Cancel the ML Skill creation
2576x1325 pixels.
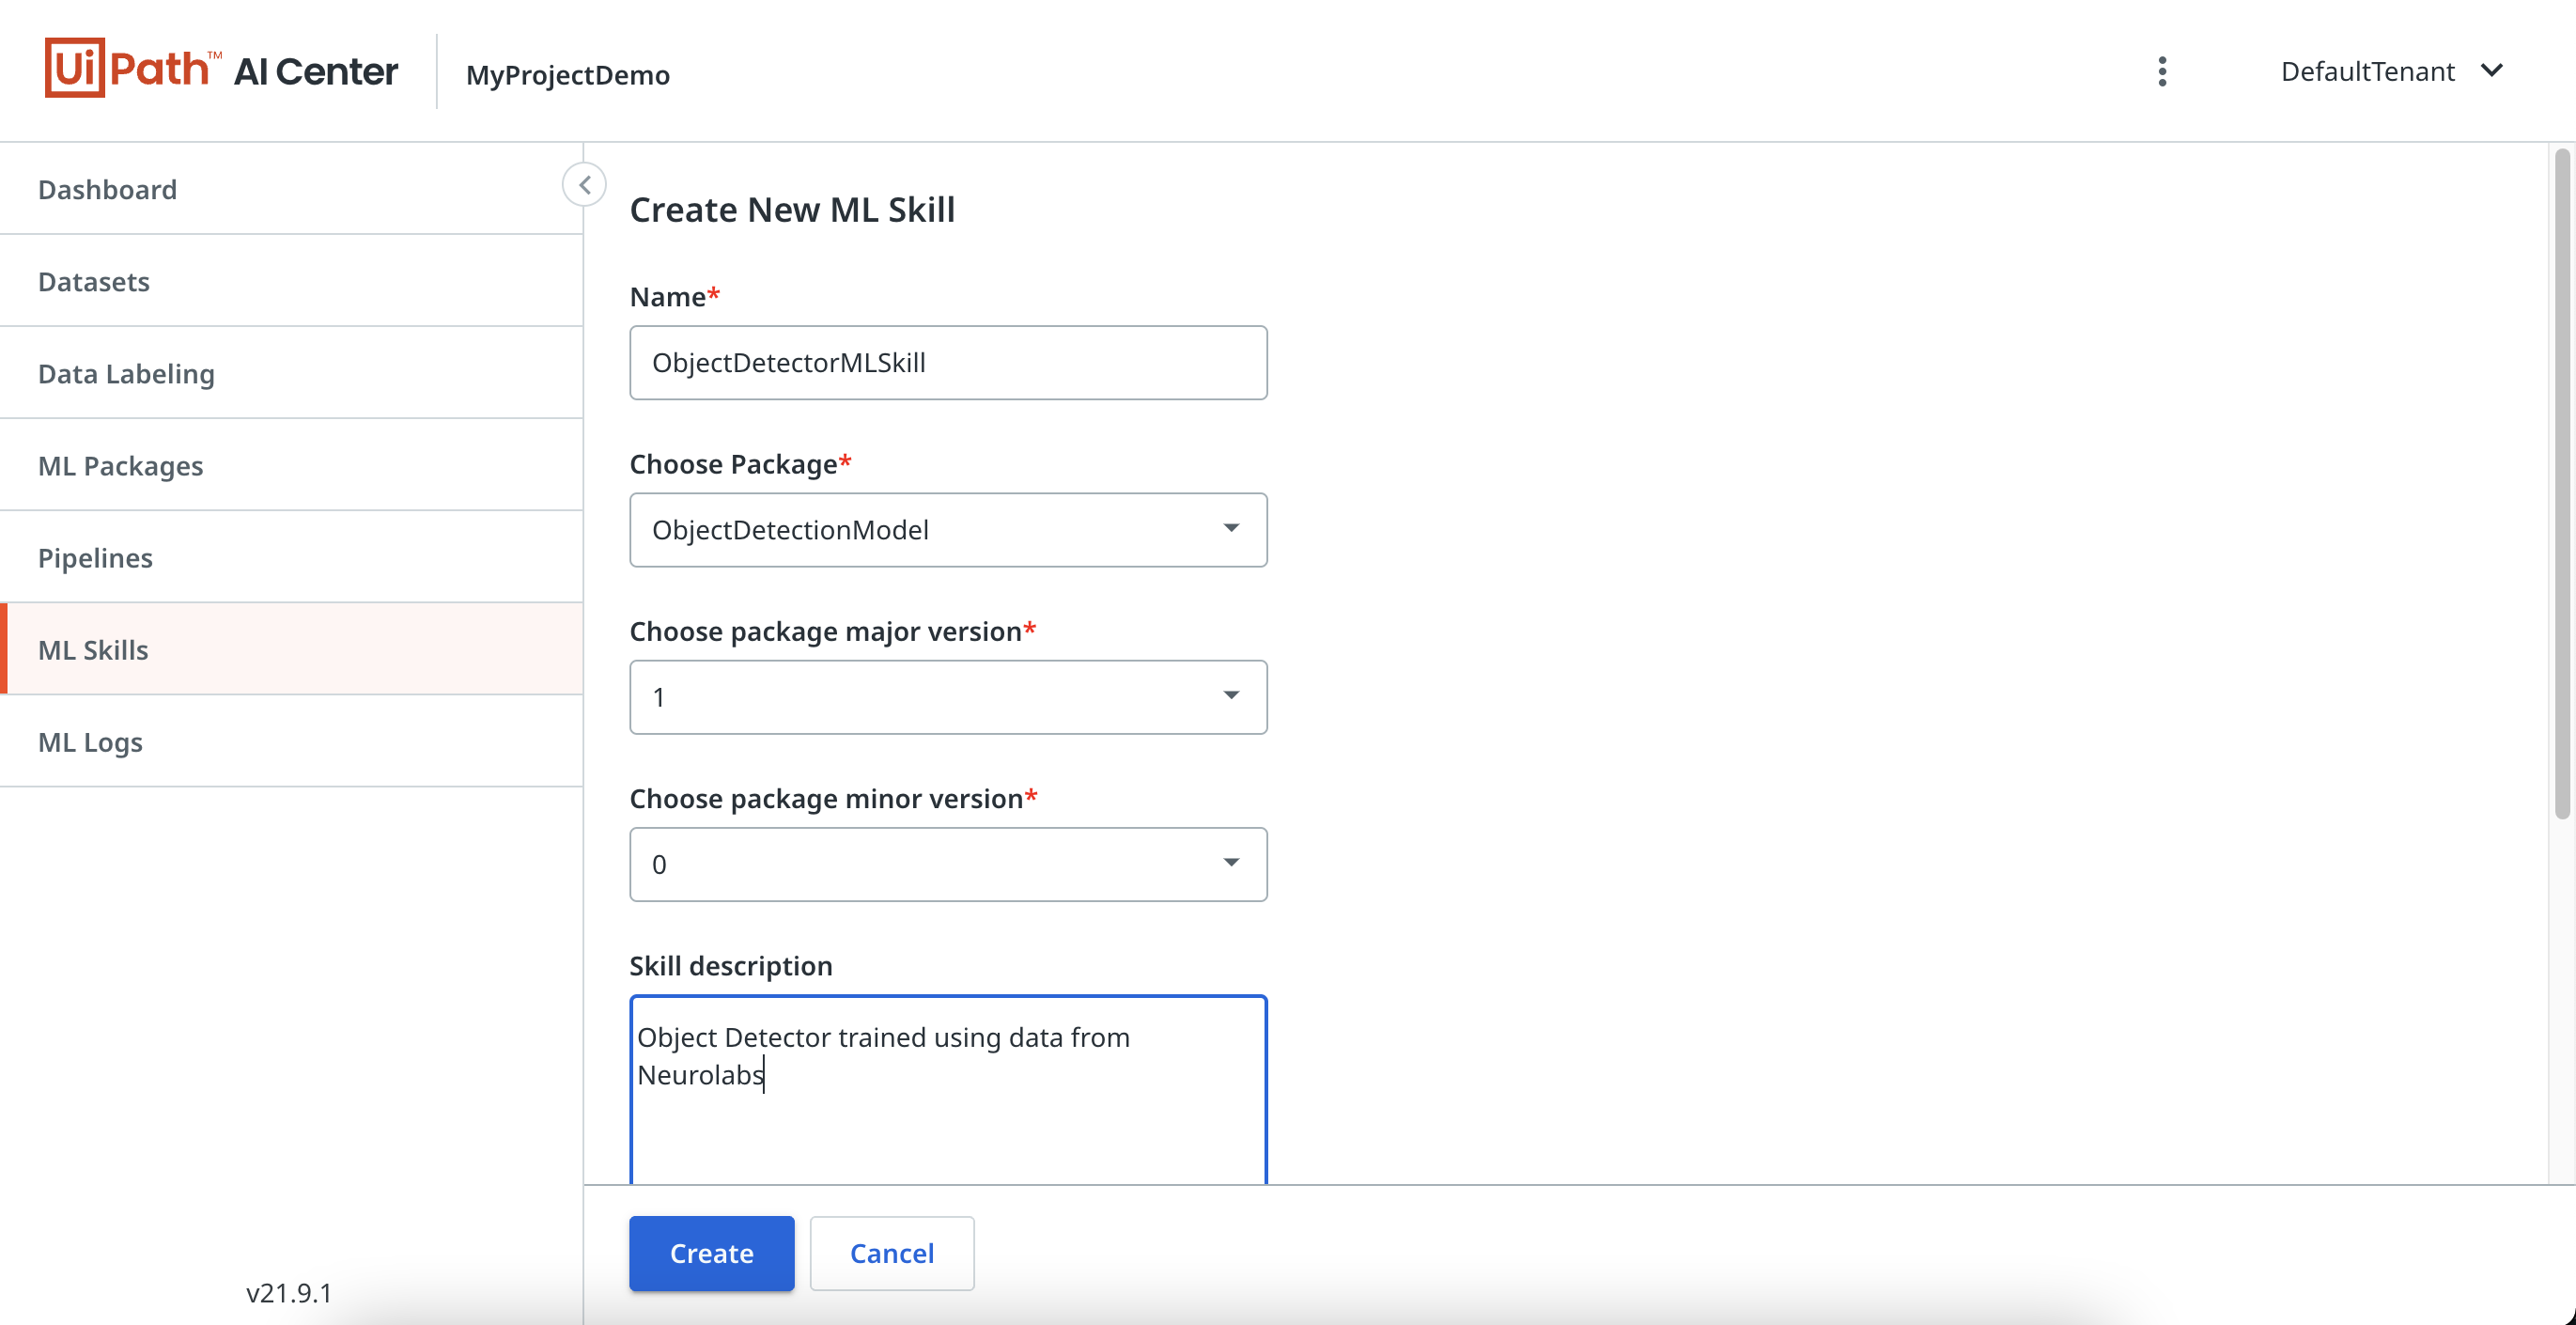[891, 1253]
